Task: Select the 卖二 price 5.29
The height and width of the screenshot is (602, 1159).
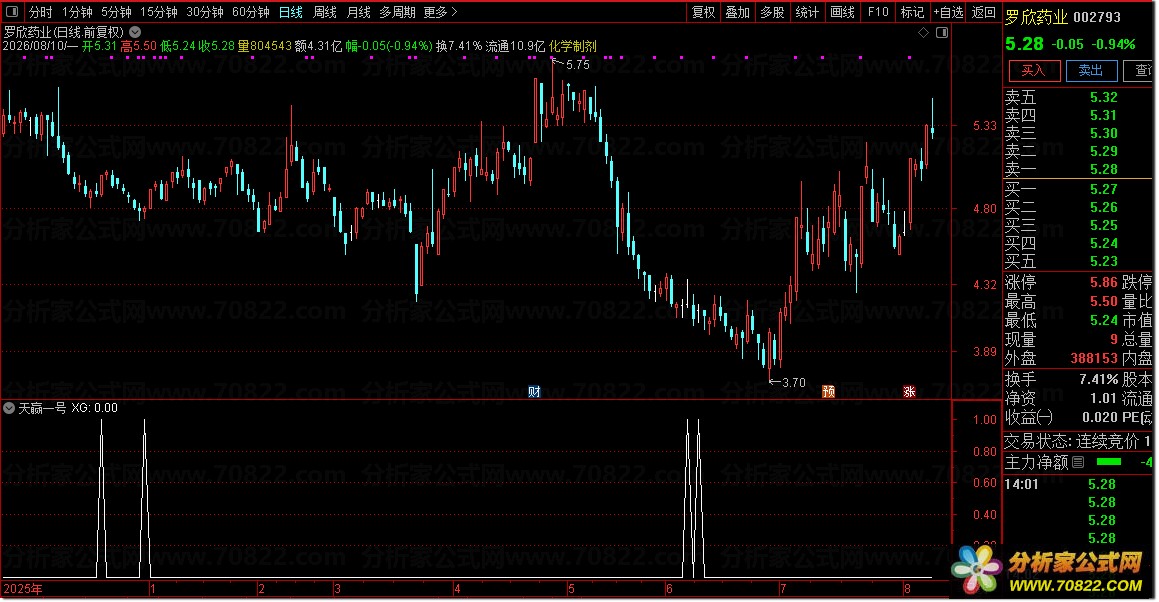Action: click(1104, 151)
